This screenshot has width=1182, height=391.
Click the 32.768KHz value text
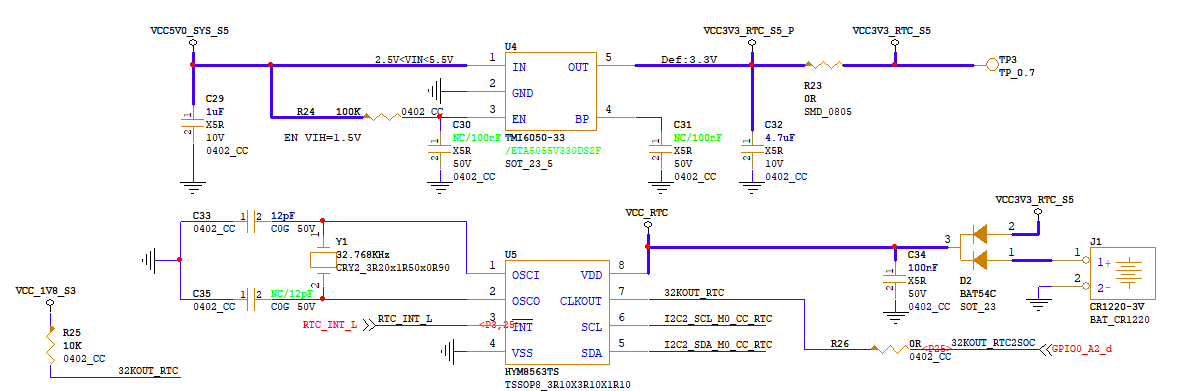click(x=363, y=255)
